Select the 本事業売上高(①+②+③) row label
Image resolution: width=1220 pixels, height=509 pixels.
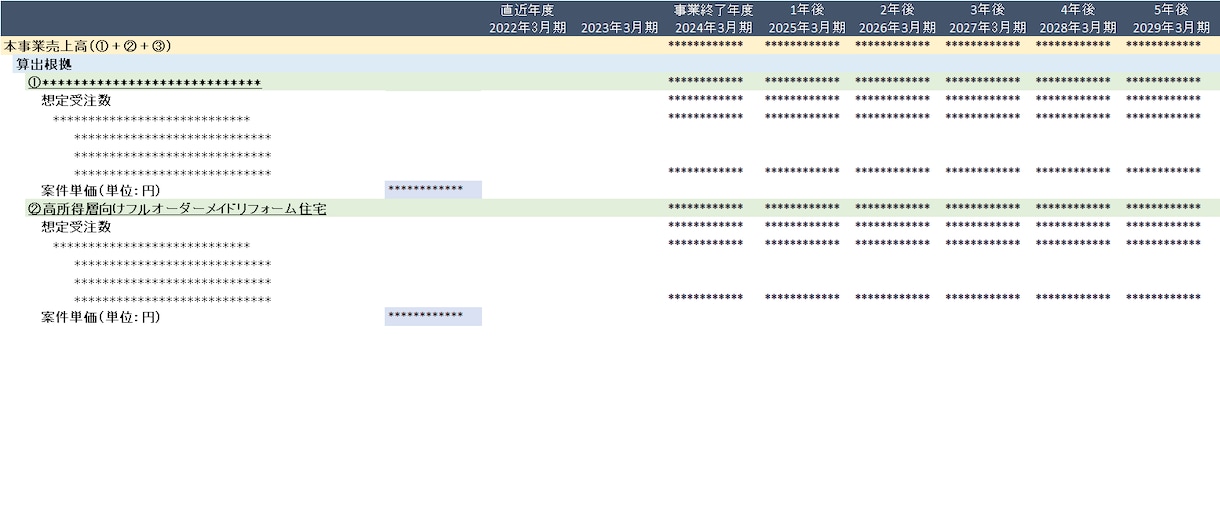coord(87,46)
